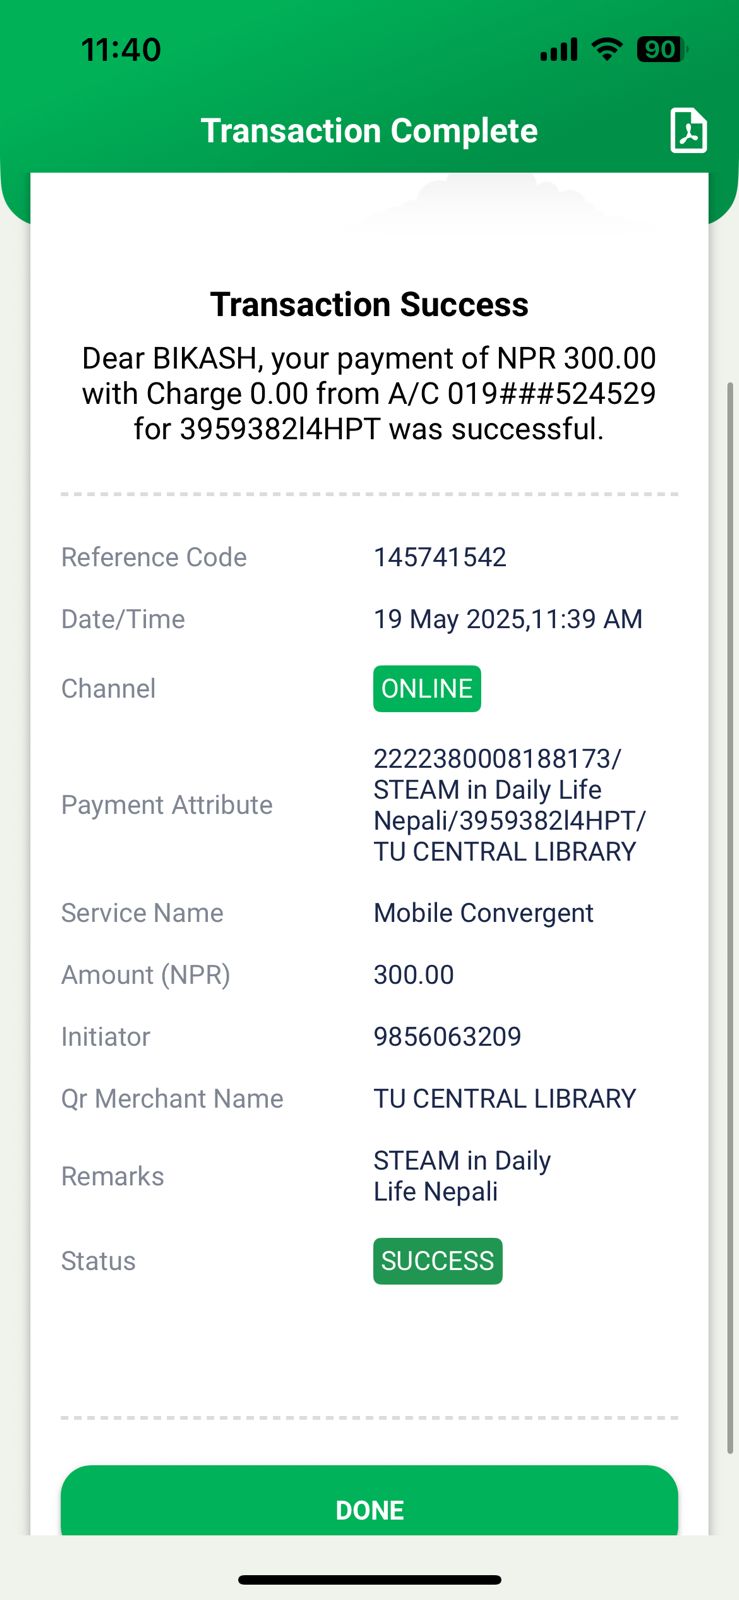Tap the Qr Merchant Name value
The height and width of the screenshot is (1600, 739).
(505, 1098)
